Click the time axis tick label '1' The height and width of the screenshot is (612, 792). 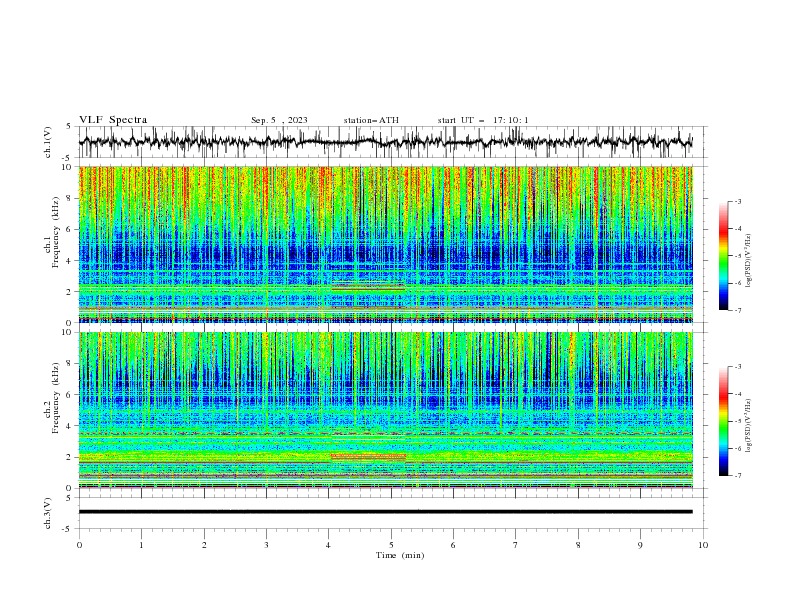click(x=141, y=545)
